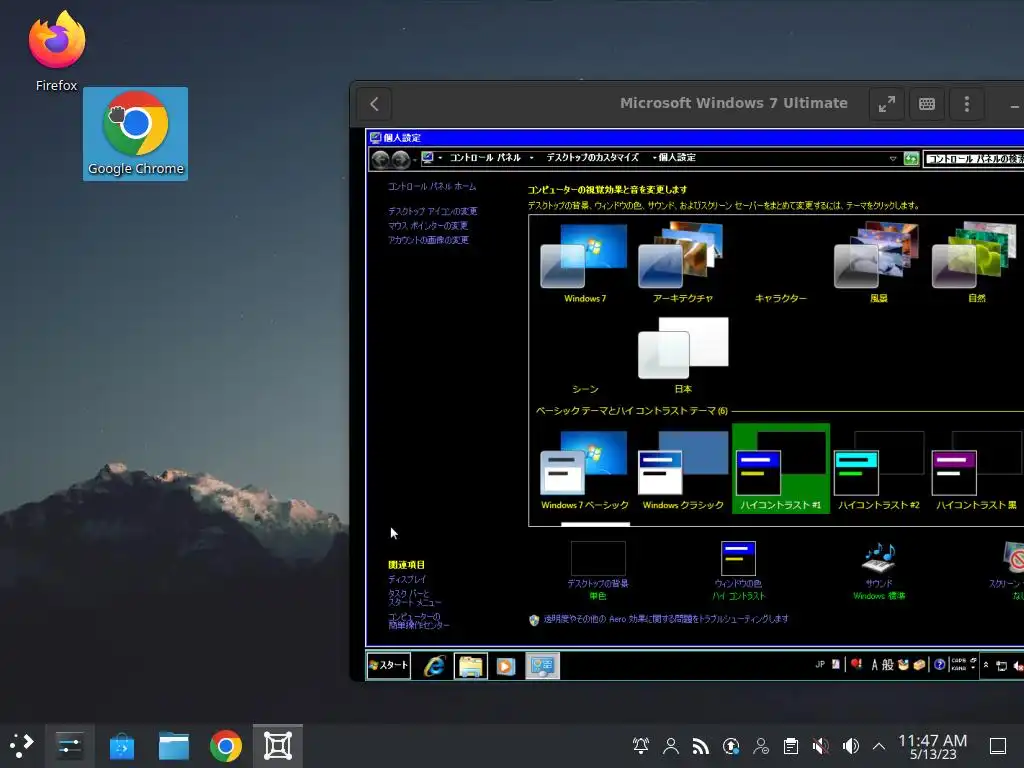1024x768 pixels.
Task: Expand the address bar history dropdown arrow
Action: coord(893,159)
